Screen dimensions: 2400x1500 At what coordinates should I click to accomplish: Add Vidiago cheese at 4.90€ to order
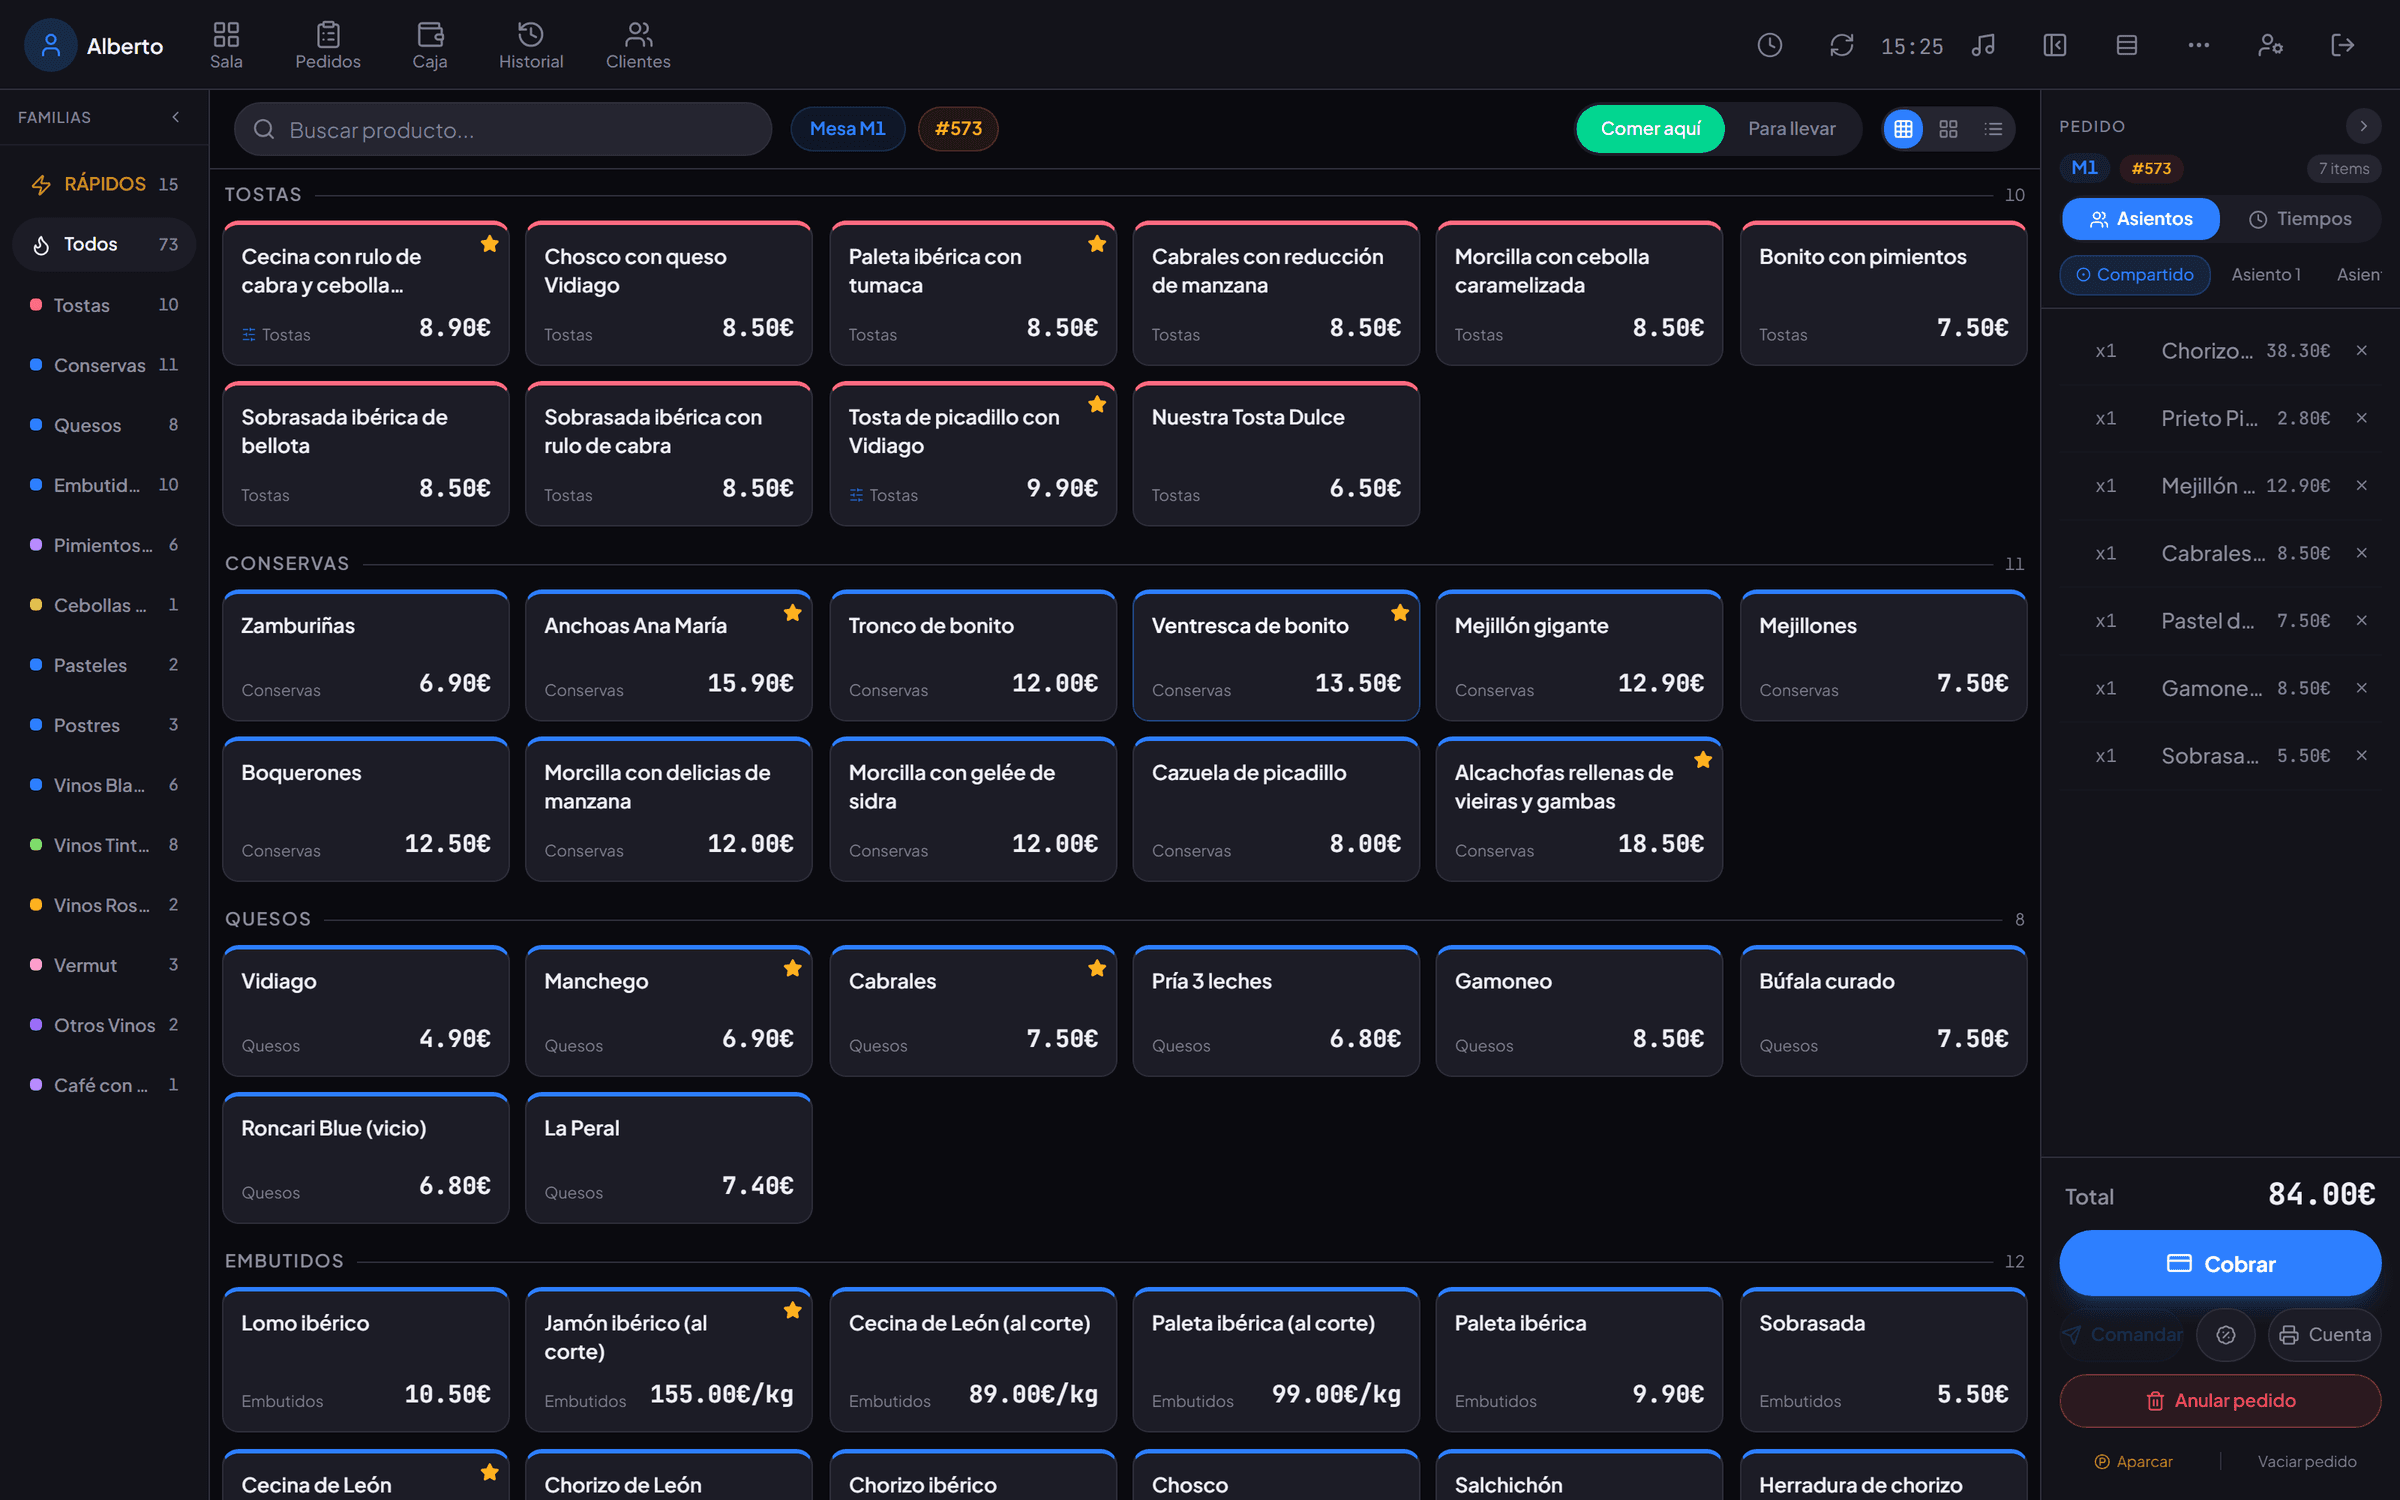(x=366, y=1011)
